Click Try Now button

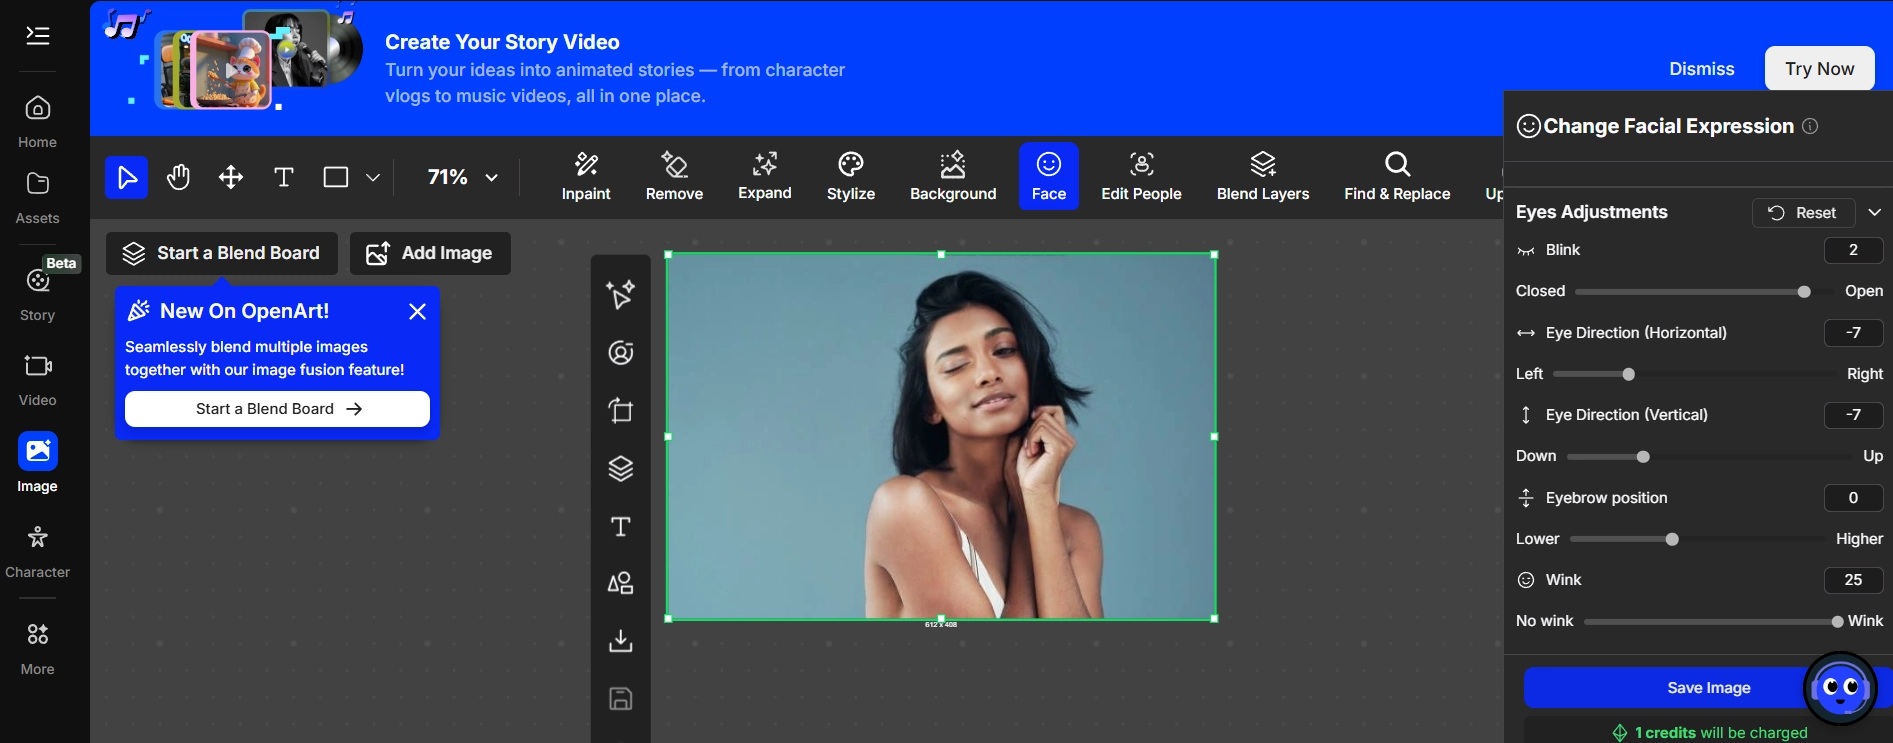tap(1819, 68)
